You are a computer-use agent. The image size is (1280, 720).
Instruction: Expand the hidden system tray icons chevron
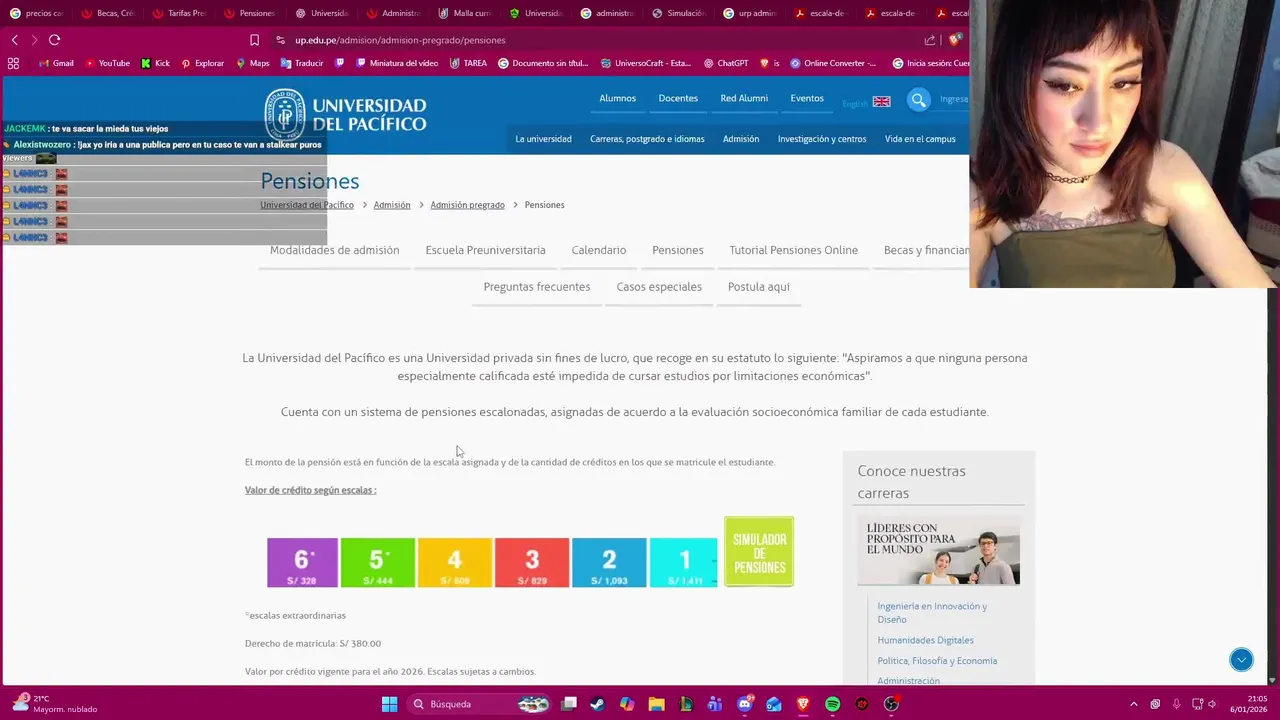(x=1133, y=704)
